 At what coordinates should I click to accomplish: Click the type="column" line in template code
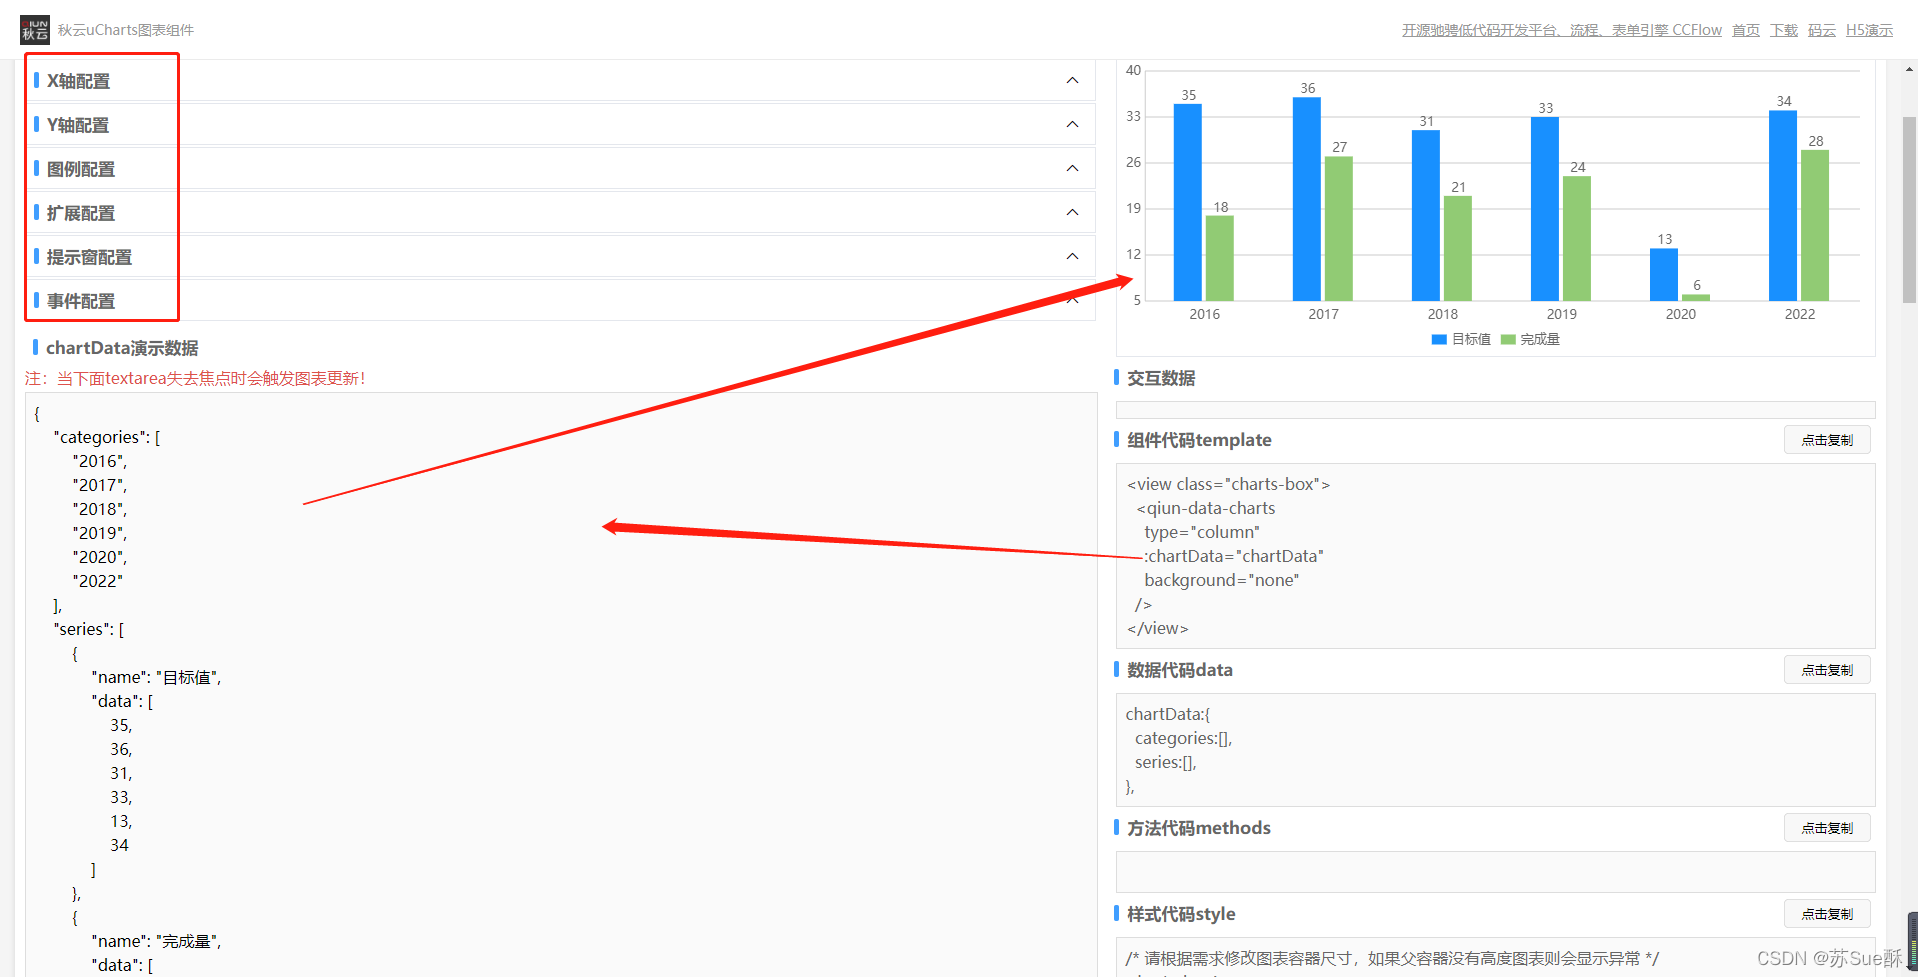coord(1202,532)
